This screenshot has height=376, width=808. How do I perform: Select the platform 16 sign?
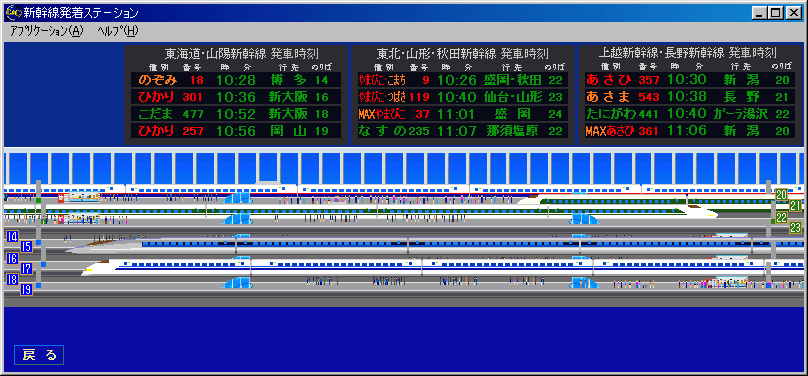point(12,258)
